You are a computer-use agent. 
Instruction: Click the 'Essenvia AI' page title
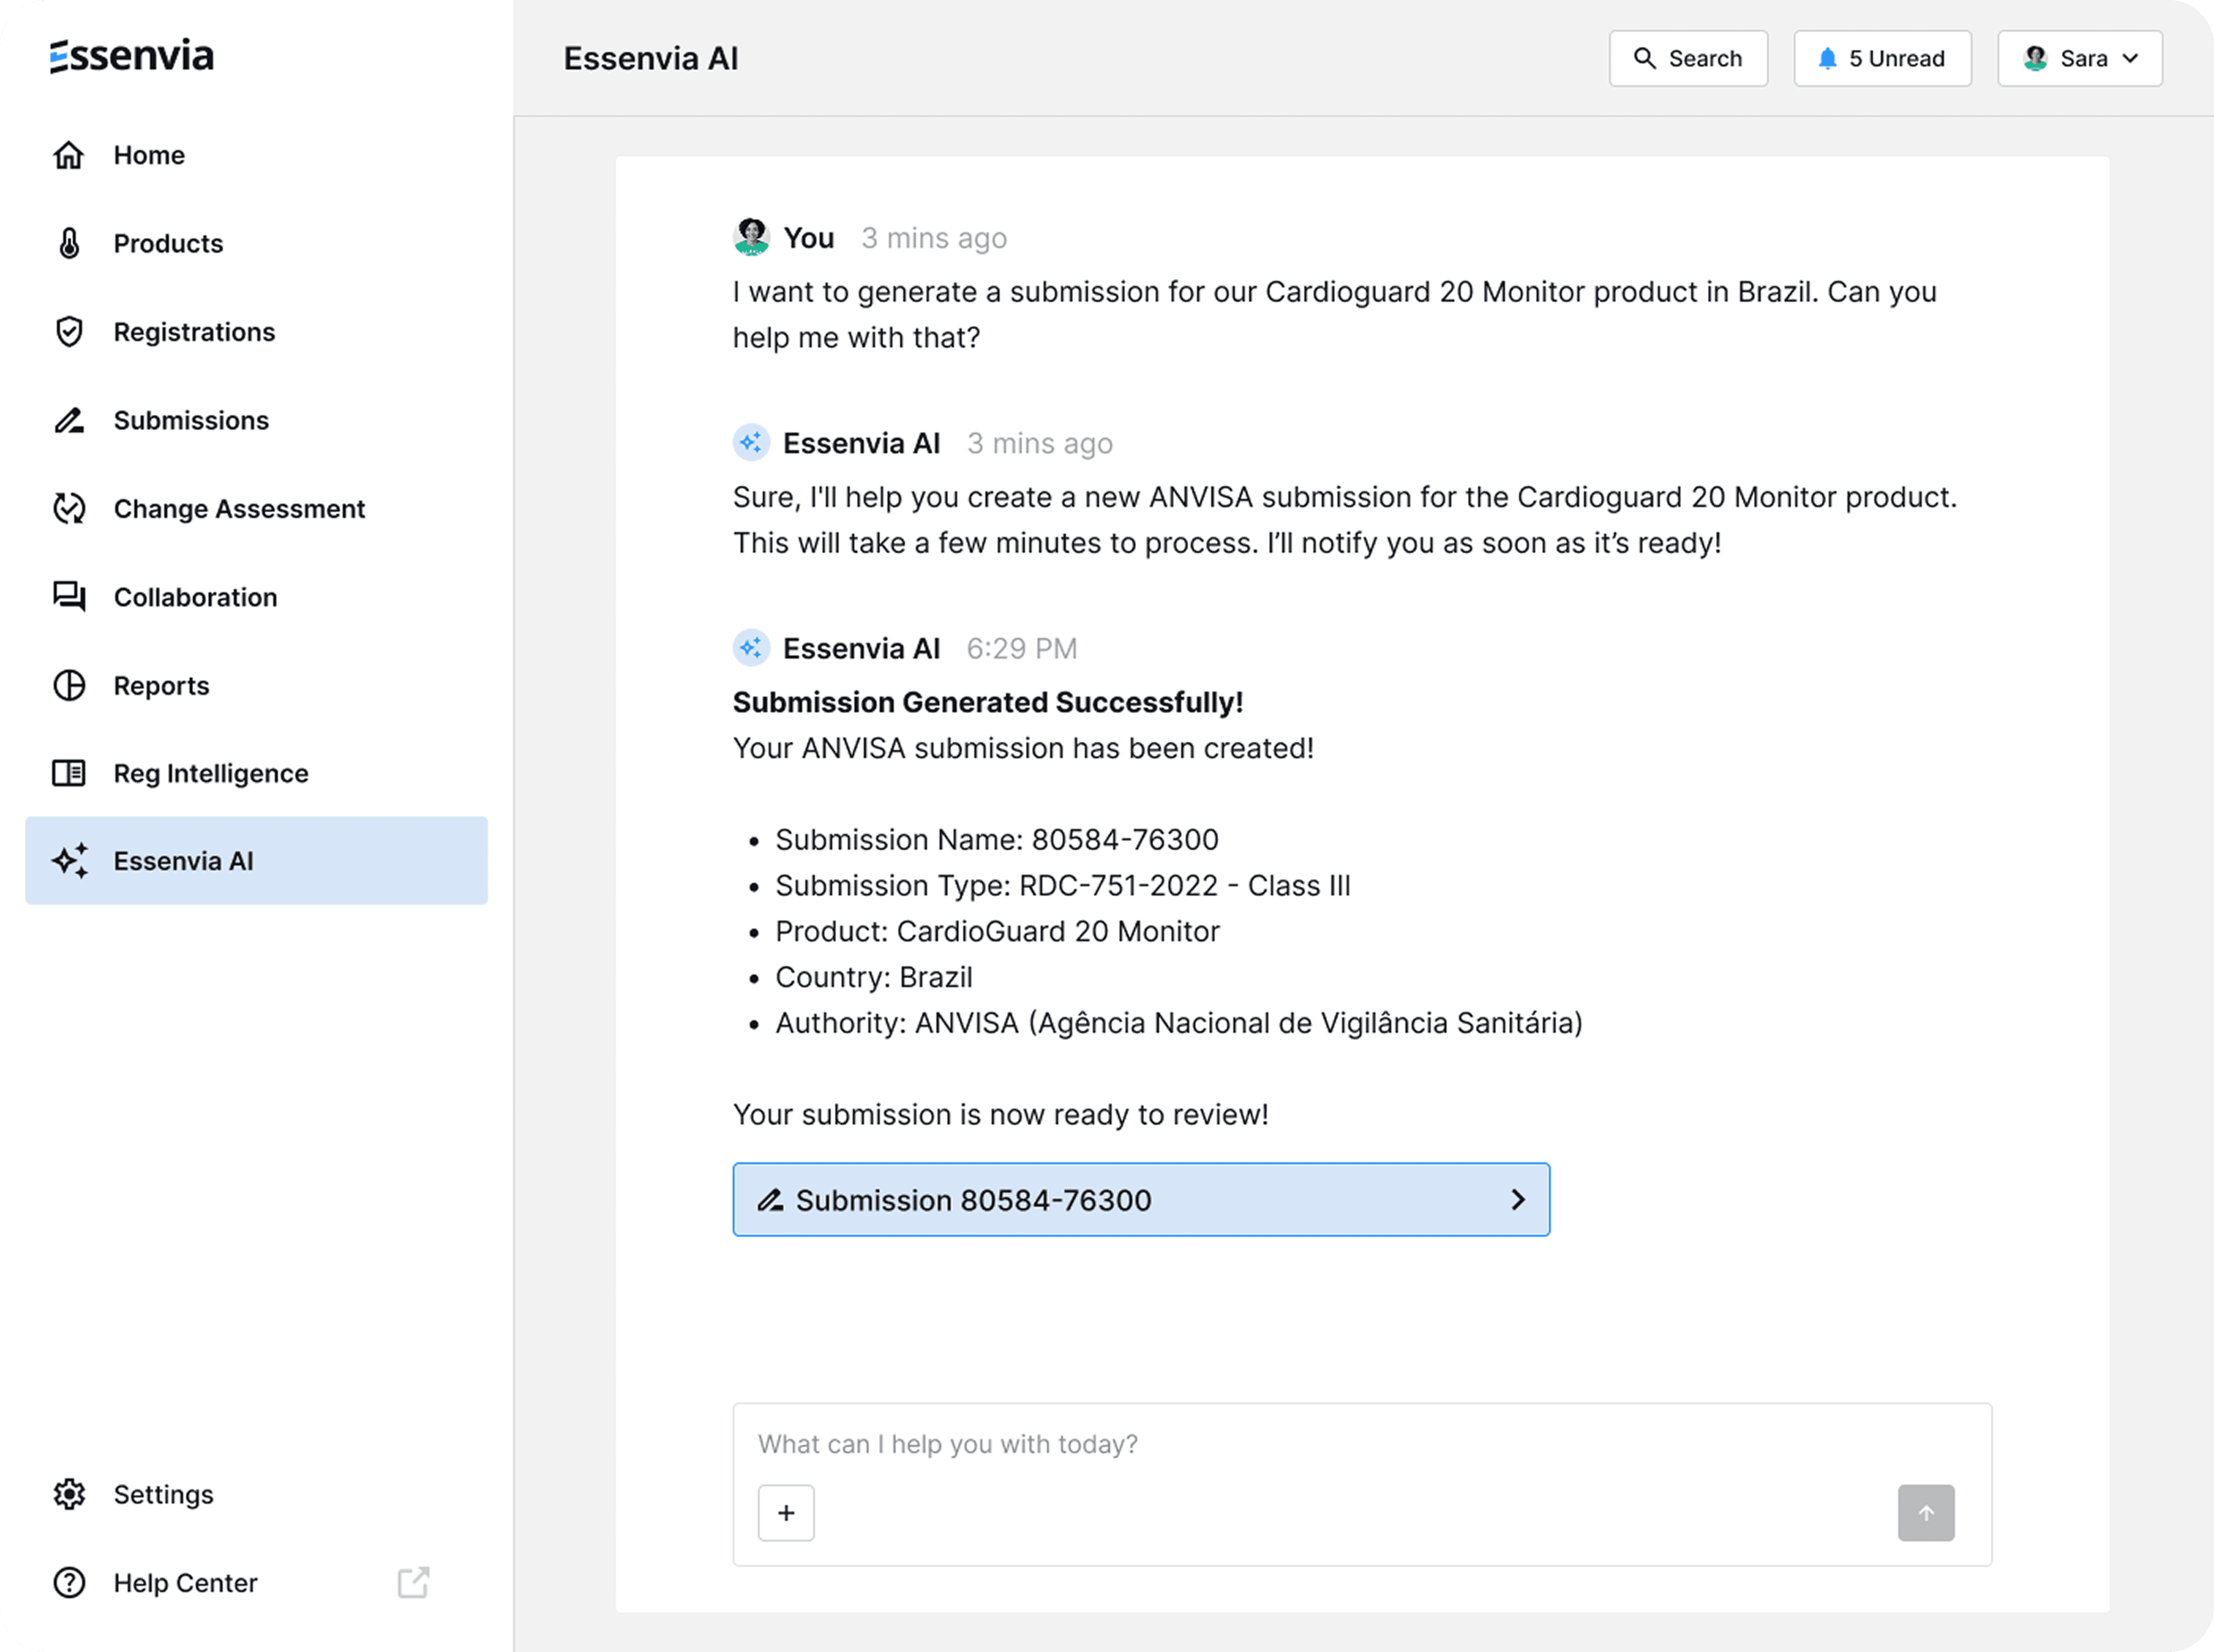(651, 58)
